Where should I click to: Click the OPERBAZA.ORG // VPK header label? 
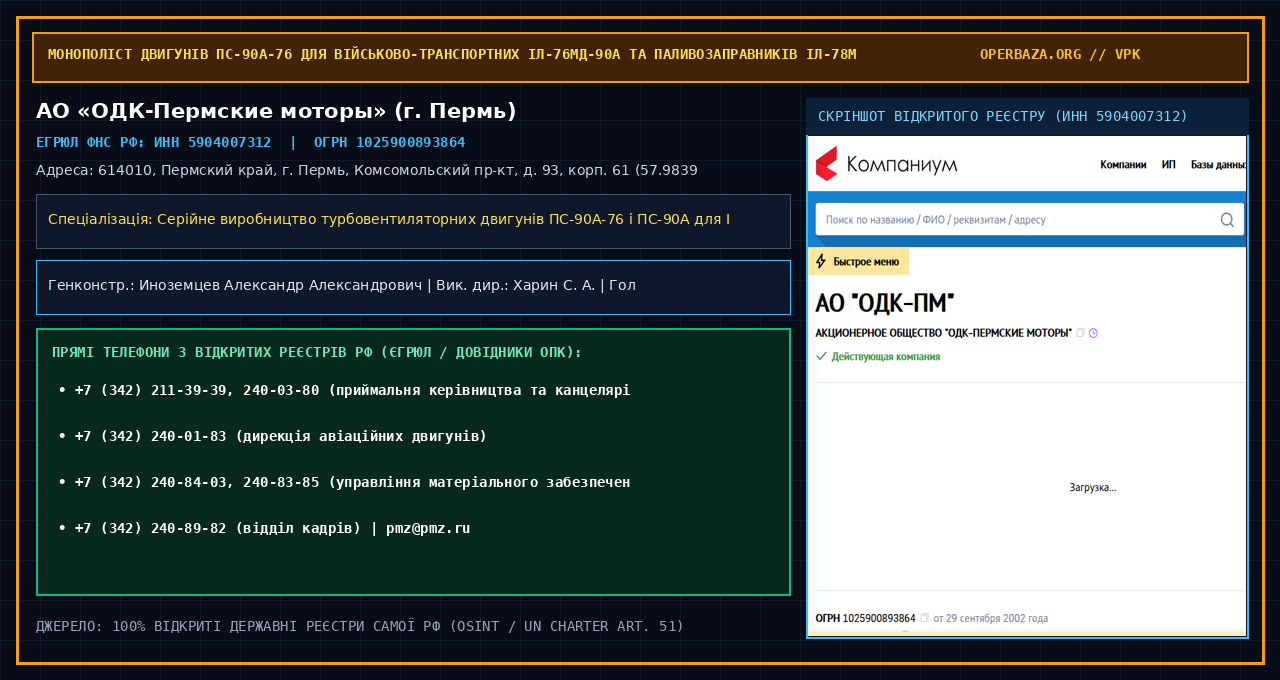pyautogui.click(x=1060, y=54)
